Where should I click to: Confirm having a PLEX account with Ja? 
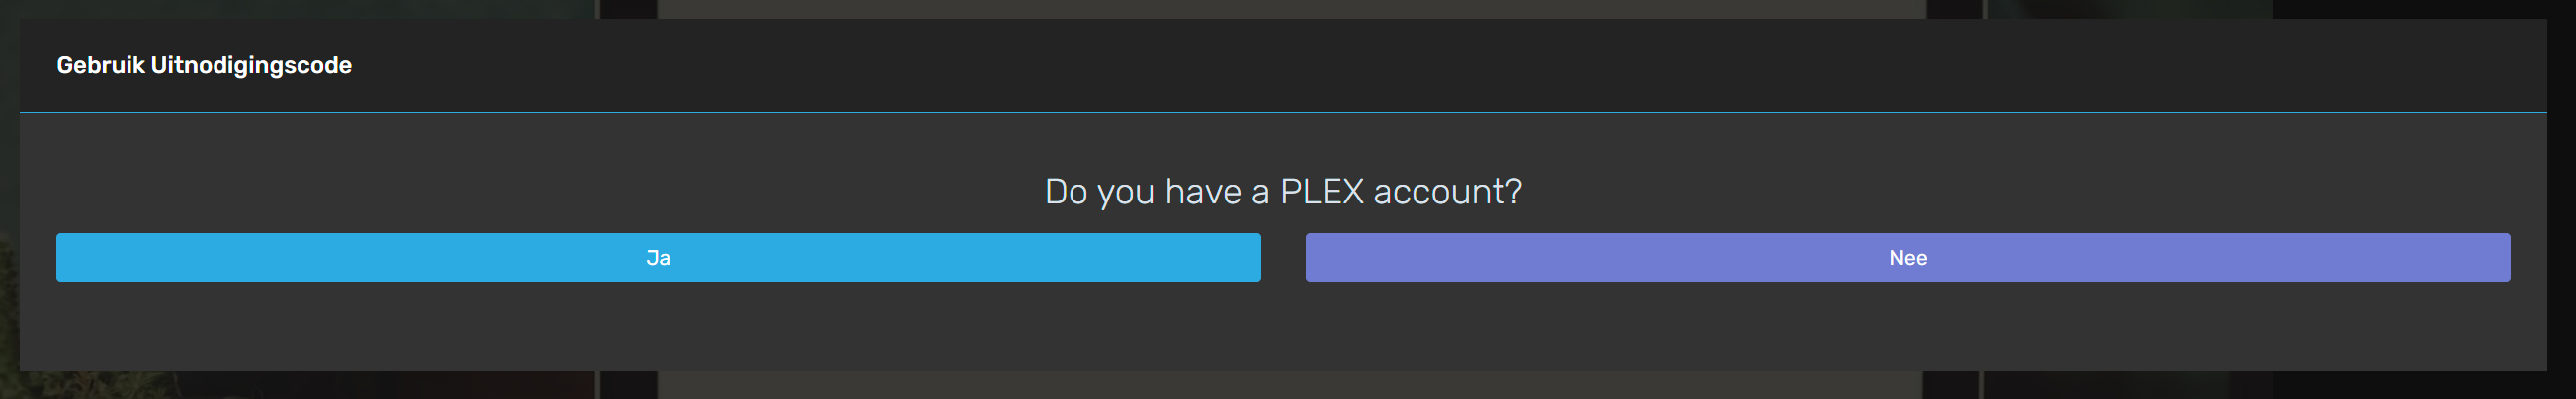tap(658, 258)
